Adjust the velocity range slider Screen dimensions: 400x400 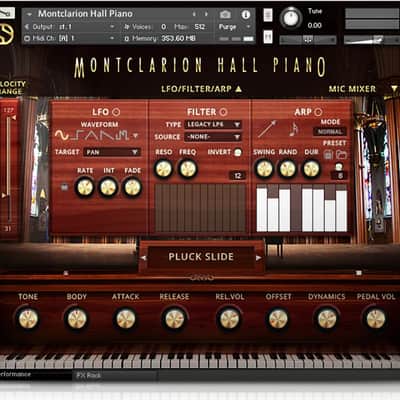pos(9,168)
